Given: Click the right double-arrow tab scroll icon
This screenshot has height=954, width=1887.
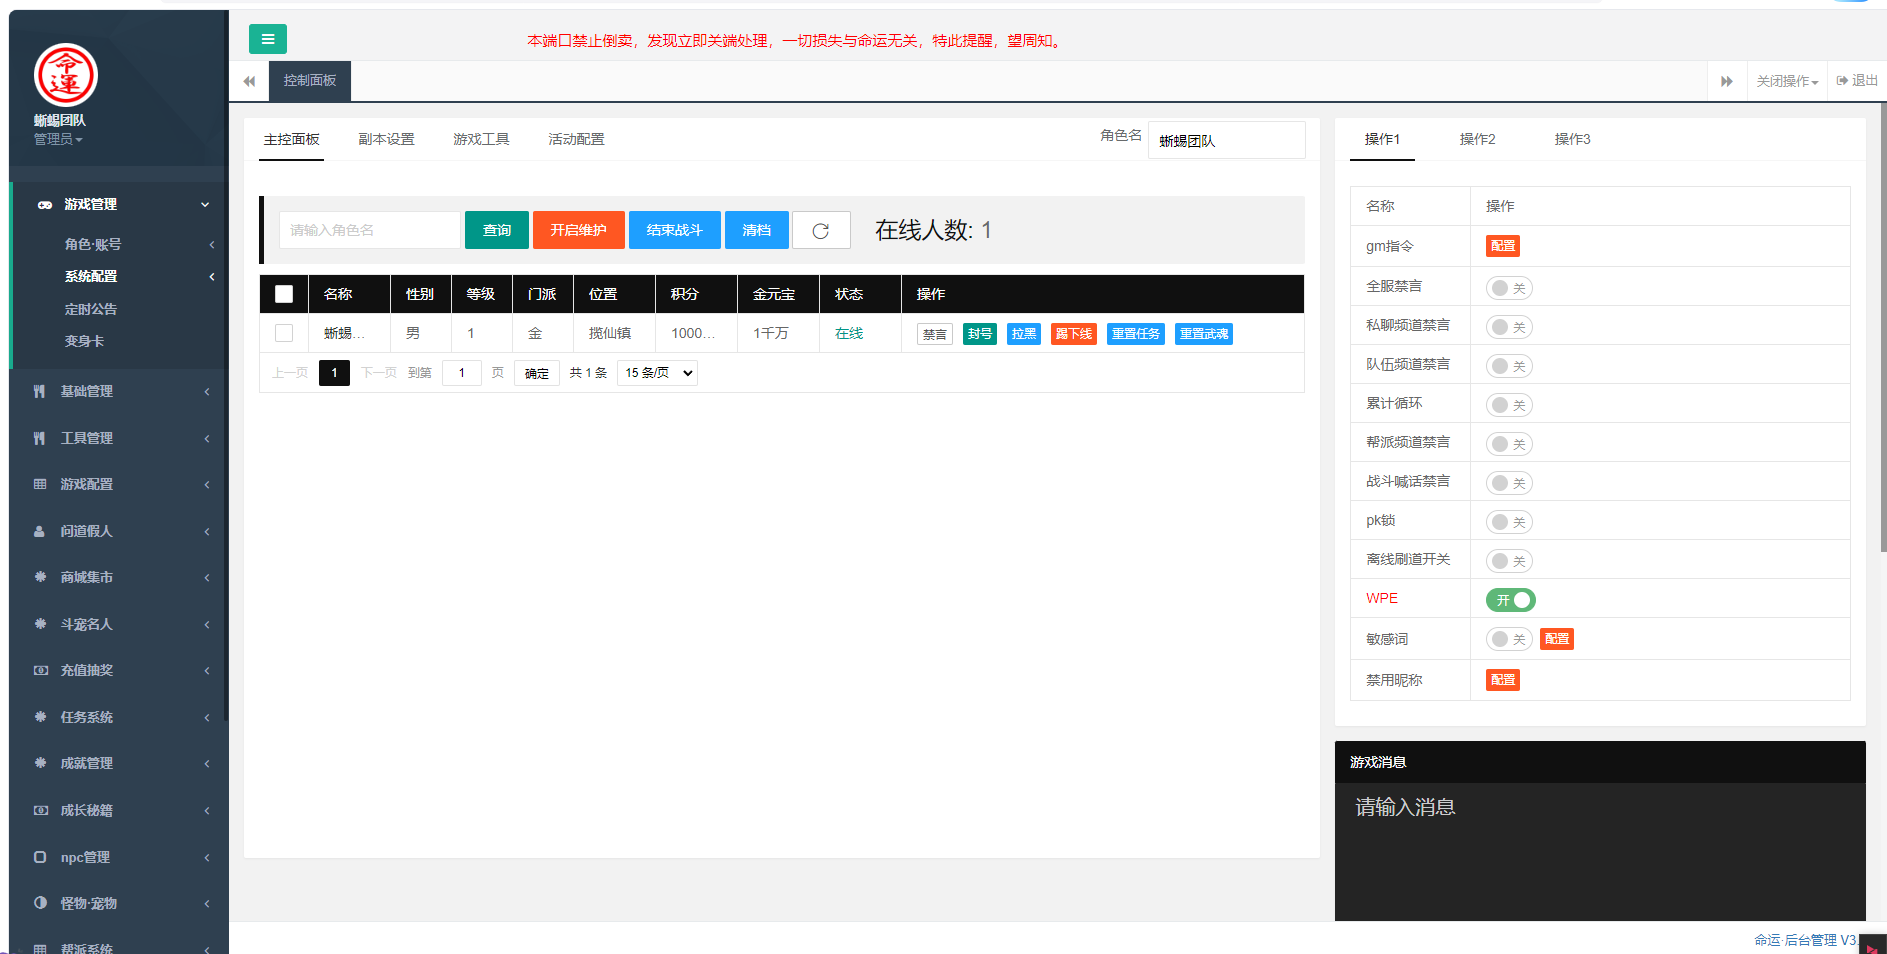Looking at the screenshot, I should 1726,81.
